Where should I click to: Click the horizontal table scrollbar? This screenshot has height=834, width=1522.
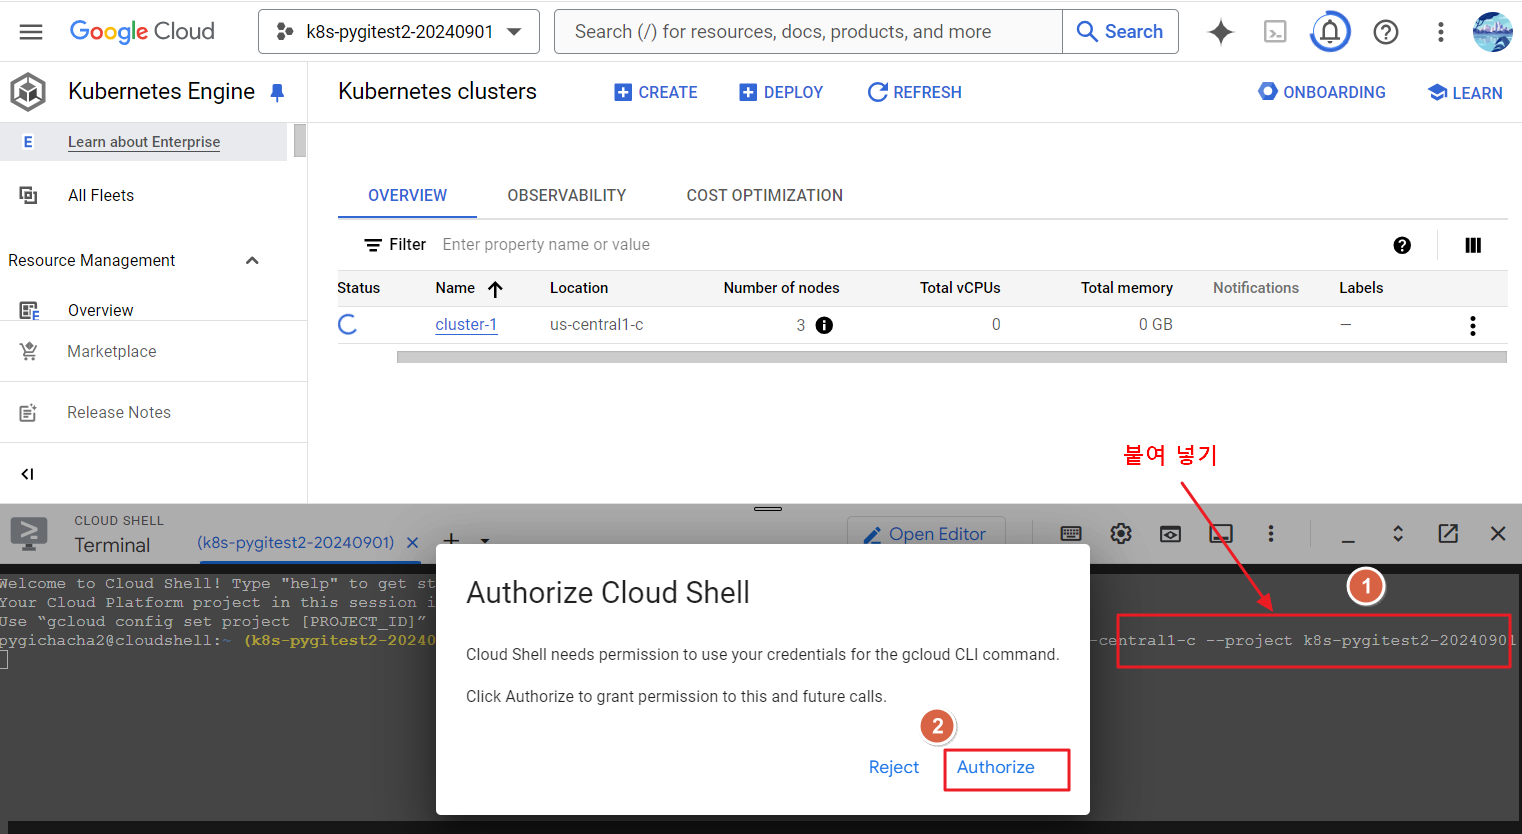(951, 357)
